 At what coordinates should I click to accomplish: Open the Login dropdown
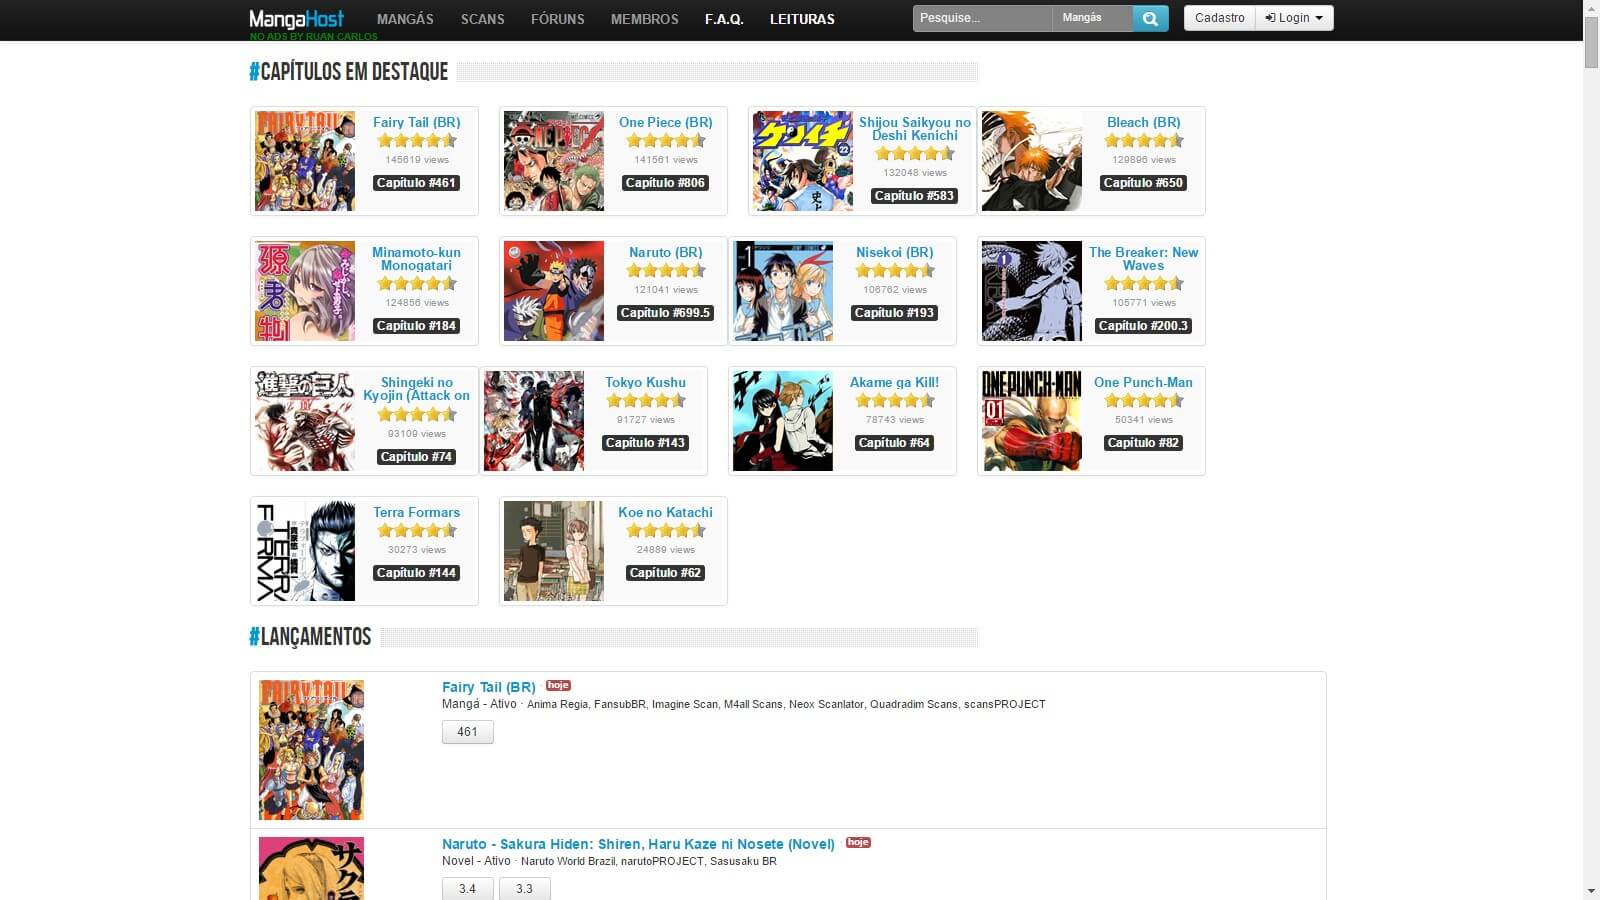(x=1294, y=18)
